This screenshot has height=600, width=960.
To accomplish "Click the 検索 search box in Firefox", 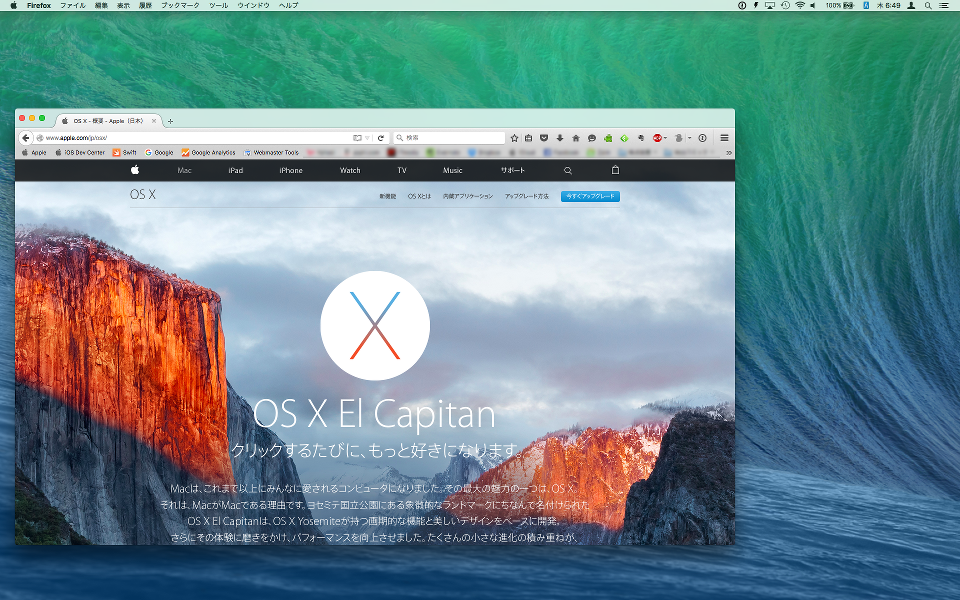I will (x=450, y=138).
